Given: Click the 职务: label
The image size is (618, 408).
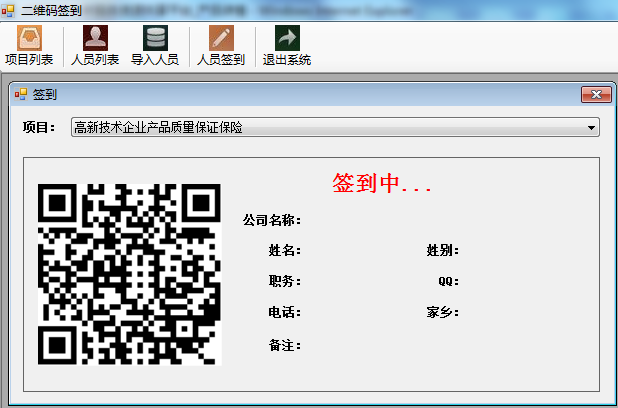Looking at the screenshot, I should point(285,281).
